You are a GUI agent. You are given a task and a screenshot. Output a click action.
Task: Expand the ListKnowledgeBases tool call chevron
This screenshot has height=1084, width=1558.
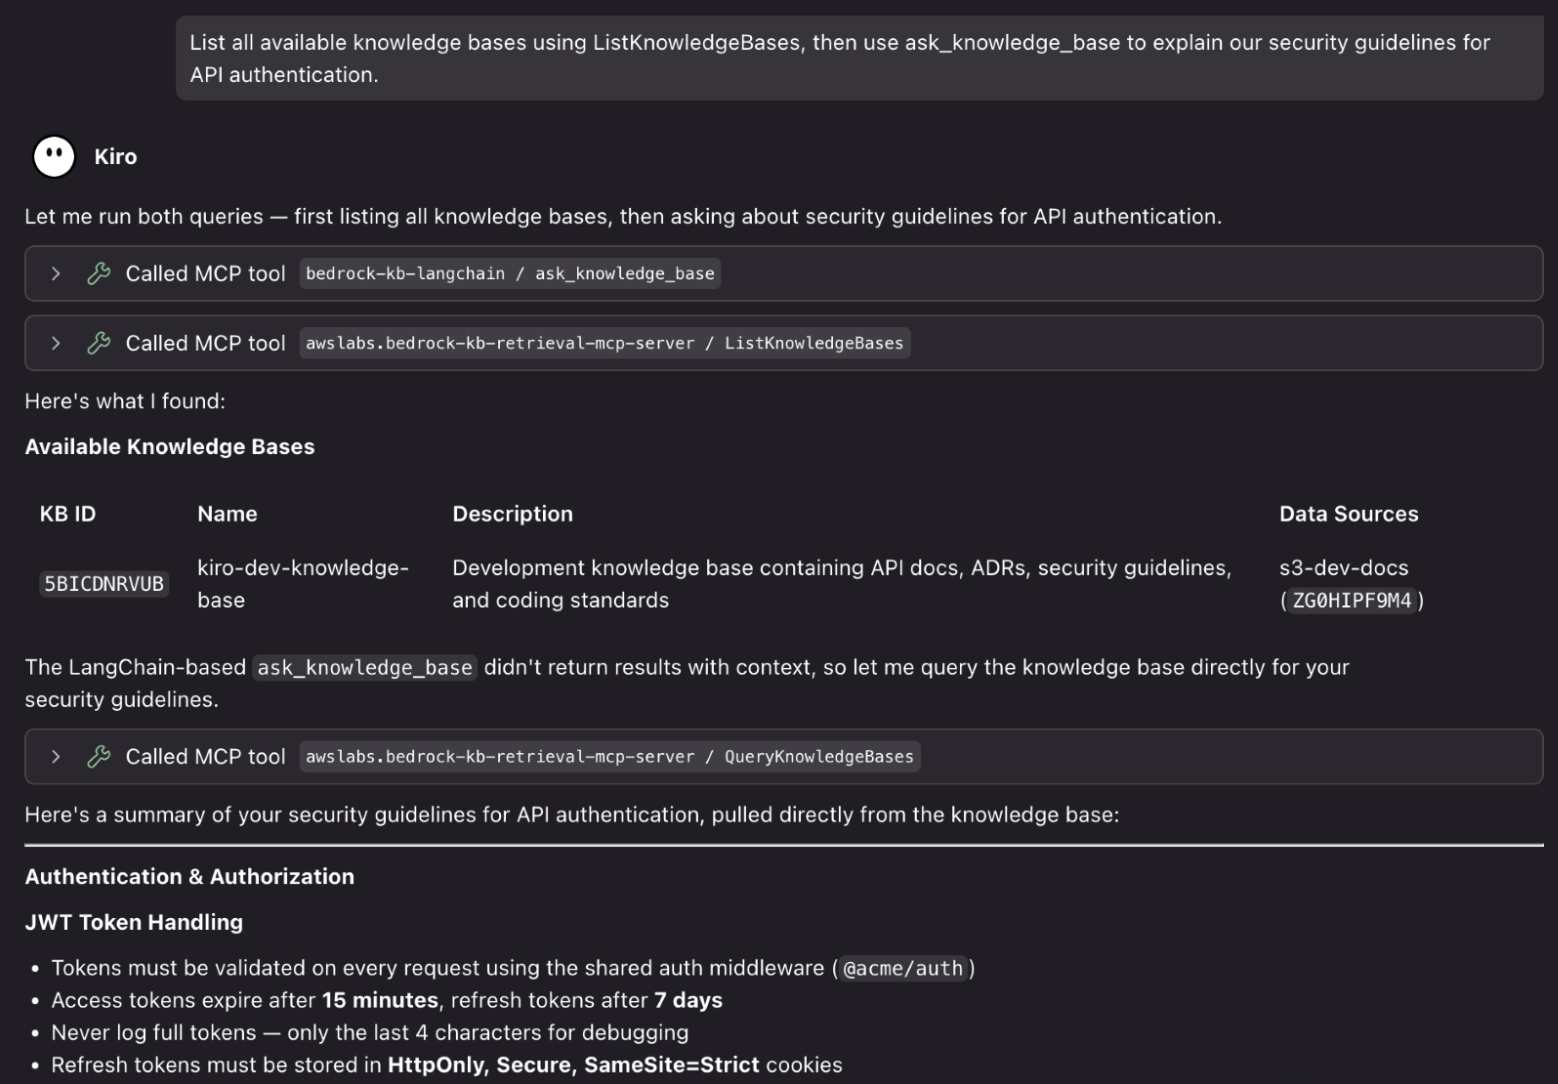(x=56, y=343)
